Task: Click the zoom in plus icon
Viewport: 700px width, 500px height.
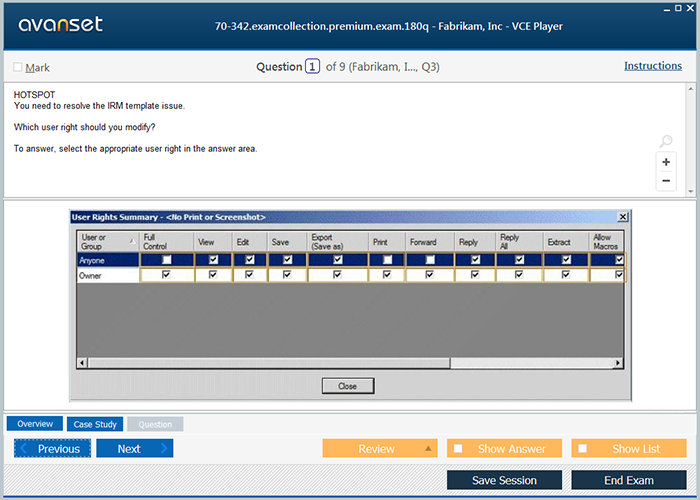Action: tap(666, 162)
